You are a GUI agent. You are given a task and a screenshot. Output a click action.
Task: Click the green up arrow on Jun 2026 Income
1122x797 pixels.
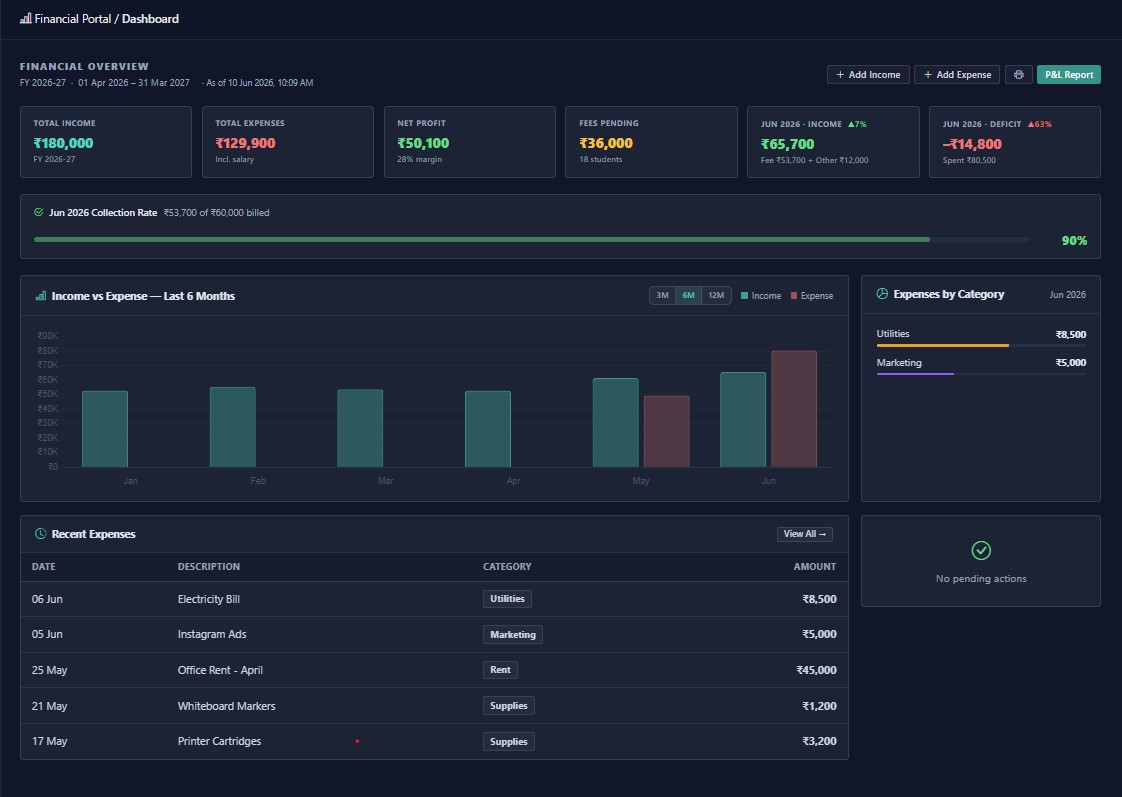point(852,124)
